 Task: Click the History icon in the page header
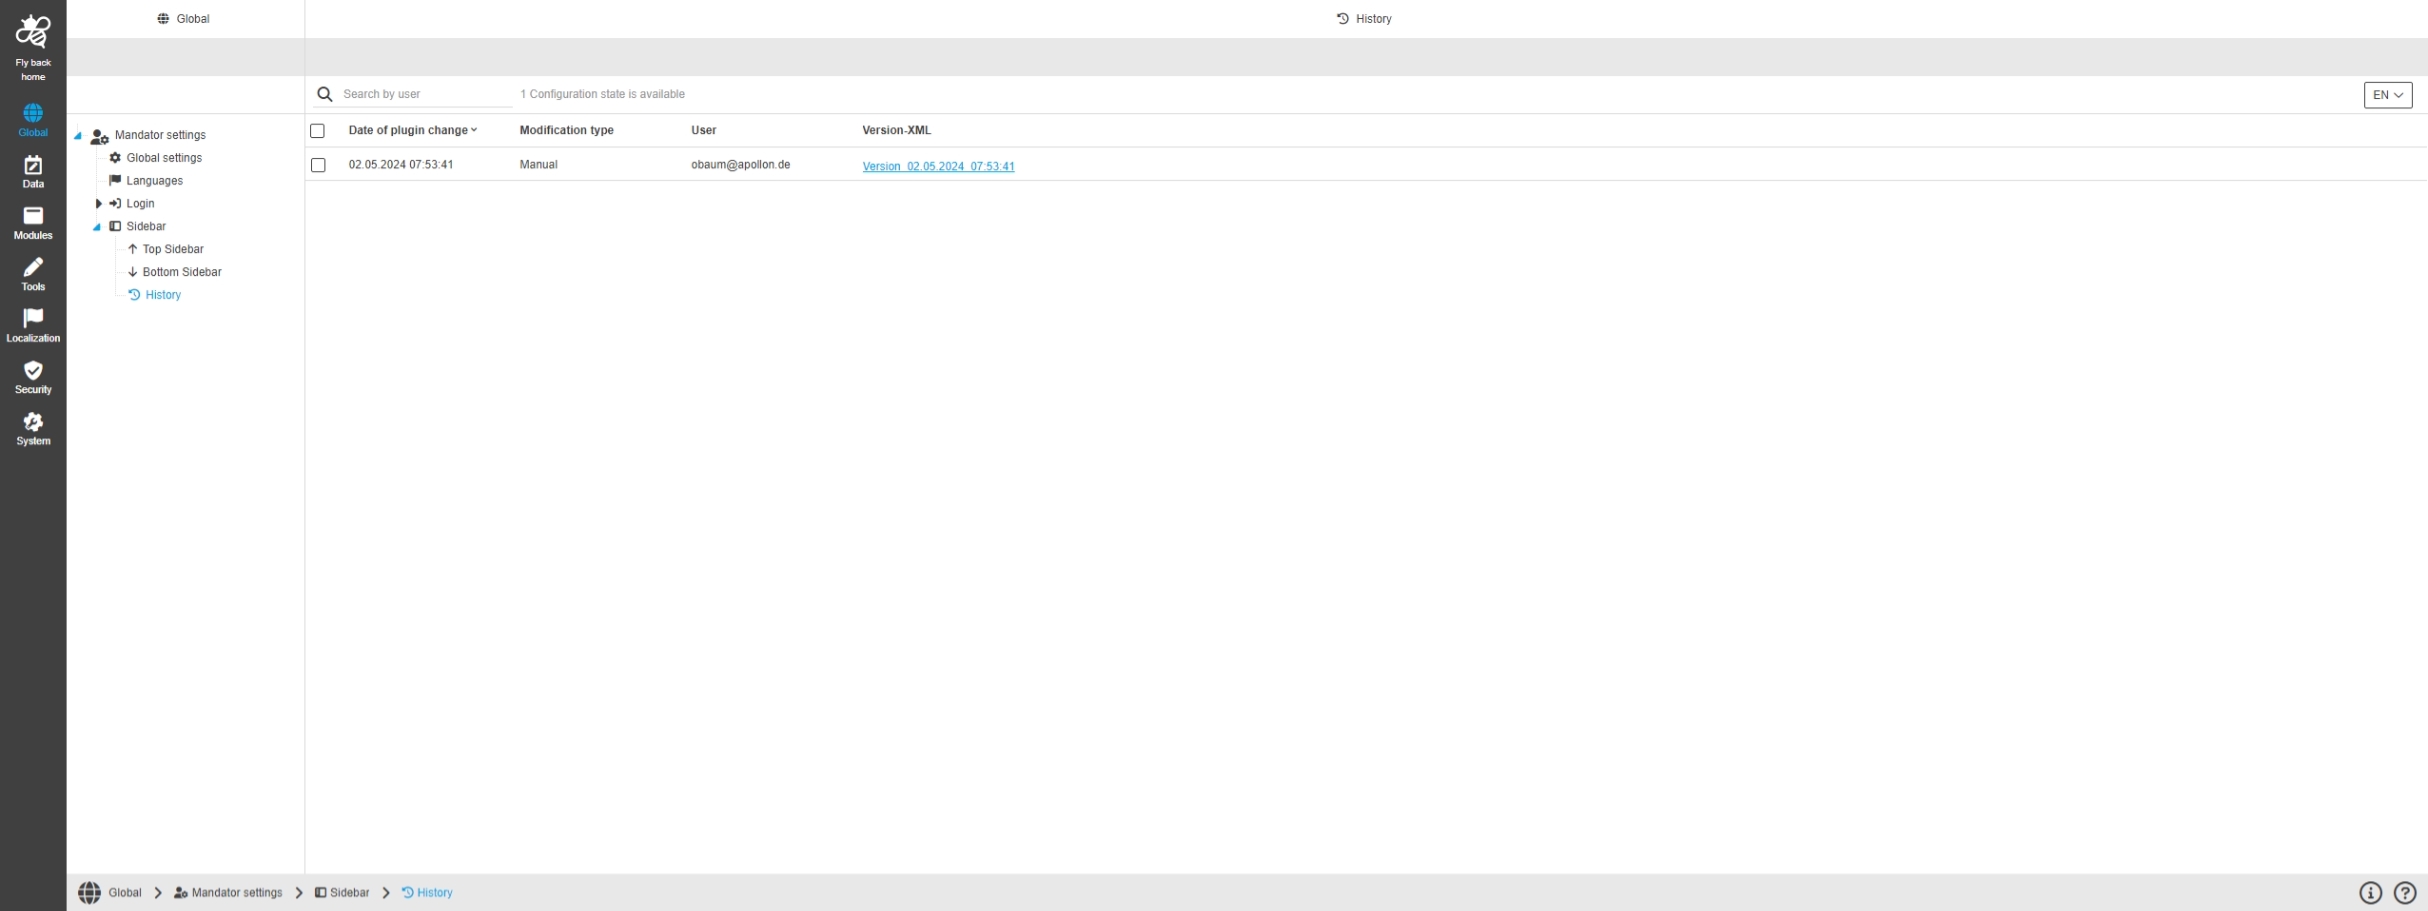coord(1343,19)
